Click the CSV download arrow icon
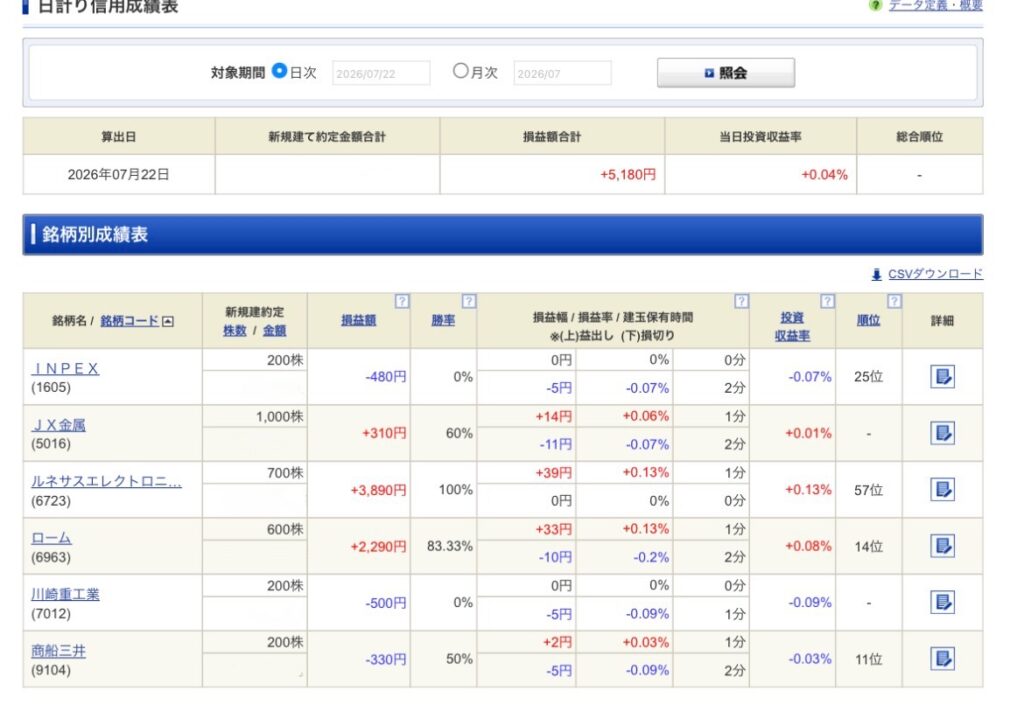The image size is (1024, 712). pos(876,274)
